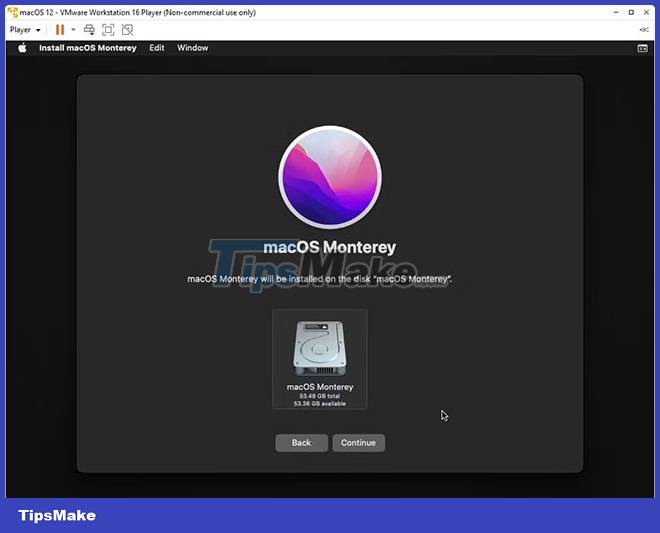This screenshot has width=660, height=533.
Task: Click the macOS Monterey logo image
Action: pos(330,177)
